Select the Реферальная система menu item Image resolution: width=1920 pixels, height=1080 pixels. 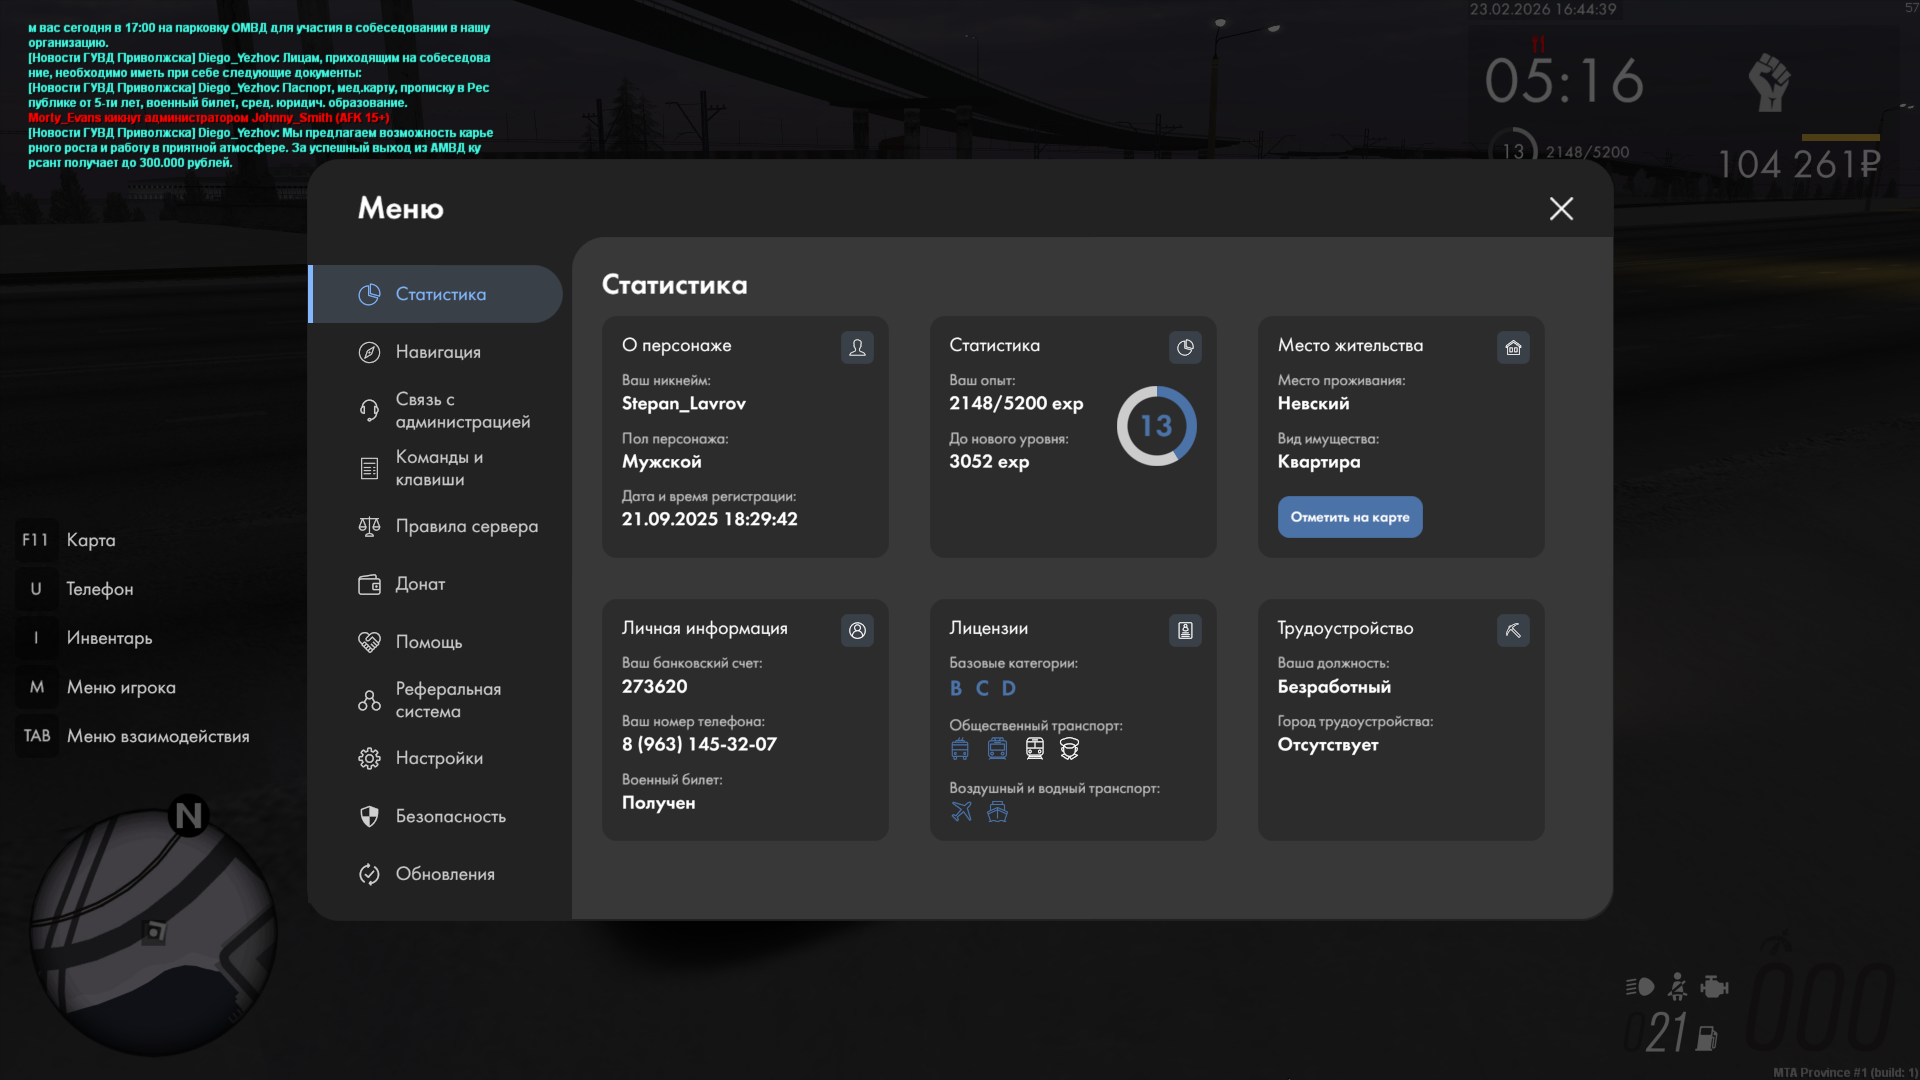(447, 700)
